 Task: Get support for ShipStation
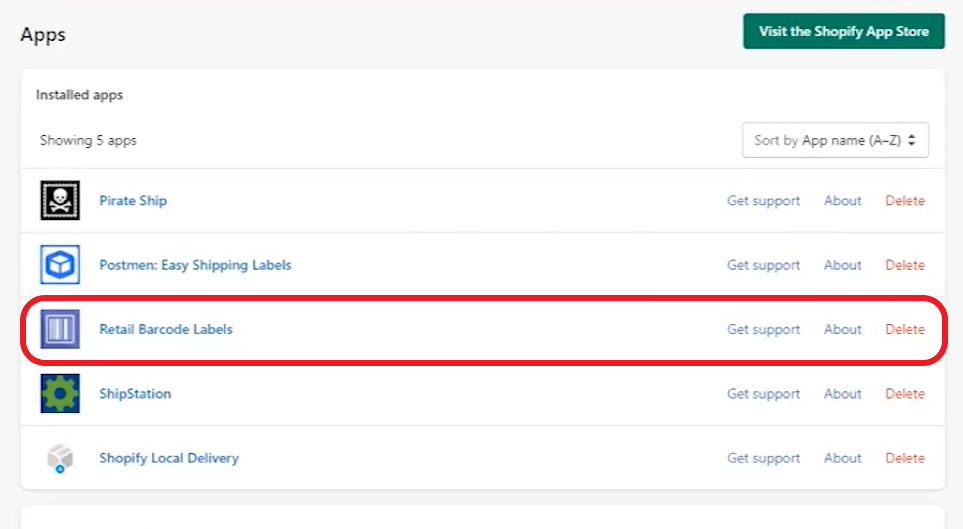pos(763,394)
